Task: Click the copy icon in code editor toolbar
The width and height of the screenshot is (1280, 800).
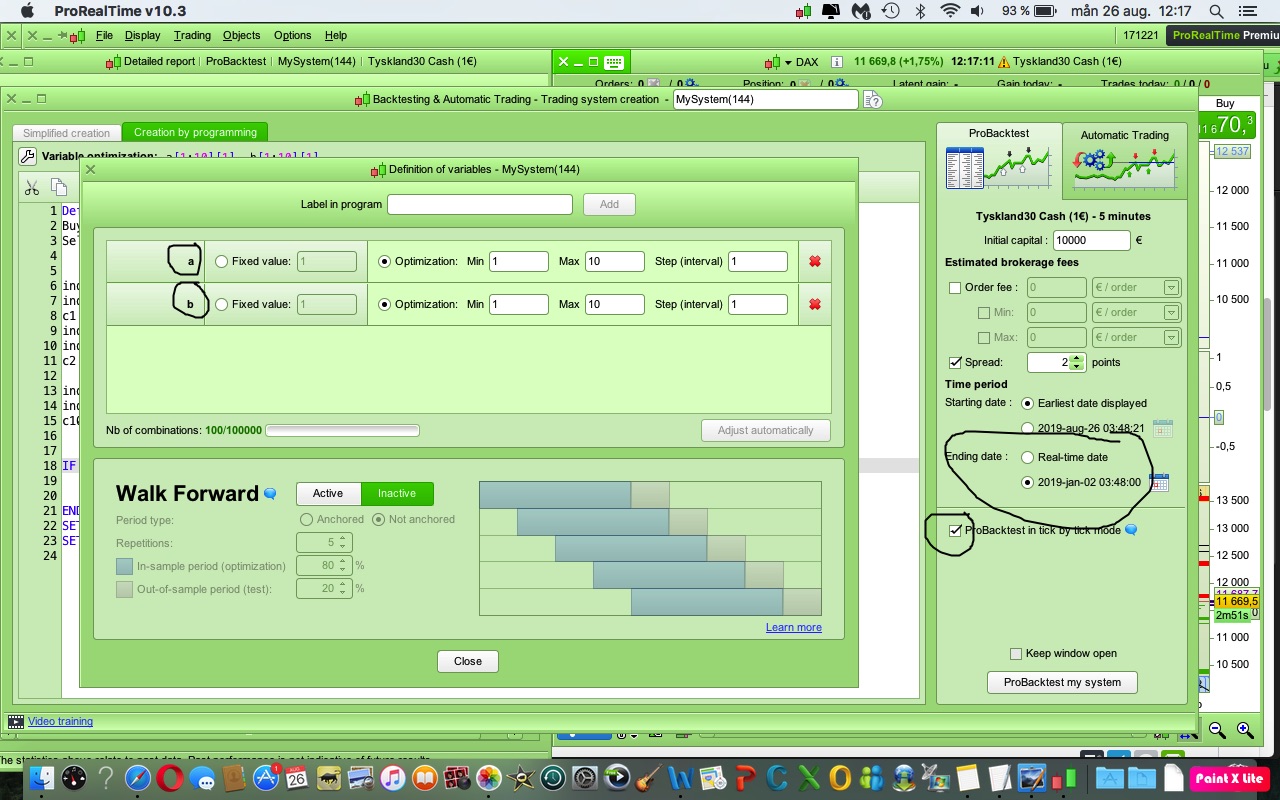Action: 59,187
